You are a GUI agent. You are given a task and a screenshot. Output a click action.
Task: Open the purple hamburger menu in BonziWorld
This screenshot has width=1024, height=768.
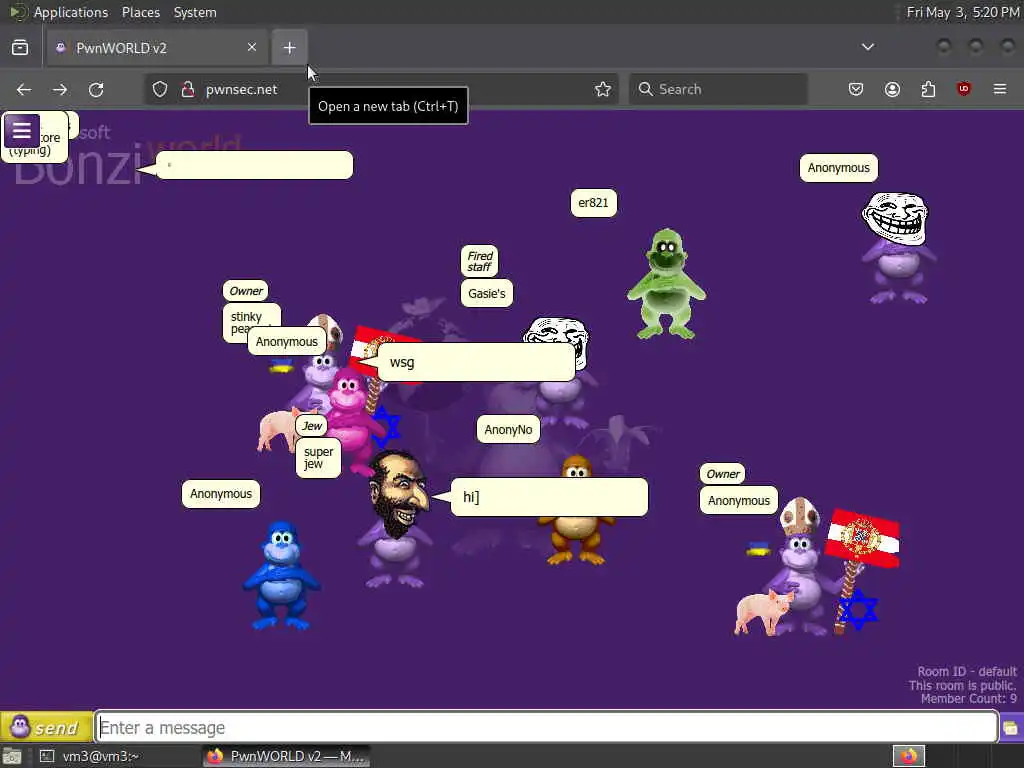(22, 131)
